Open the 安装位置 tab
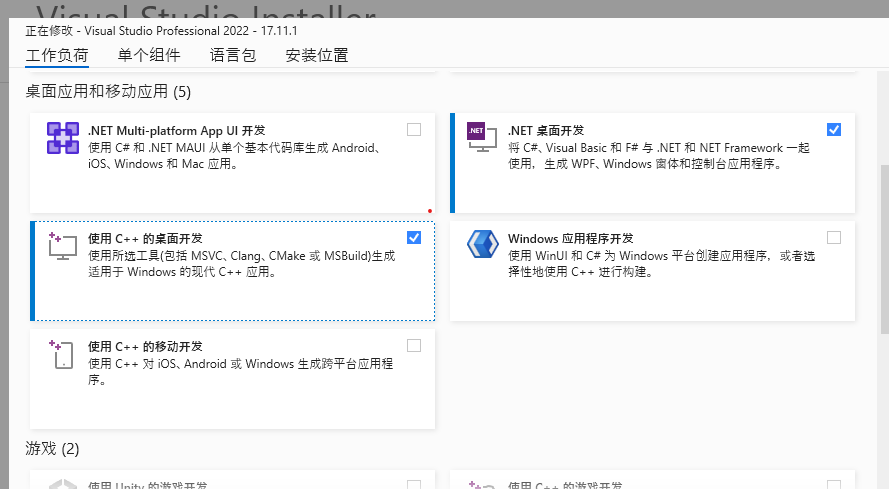889x489 pixels. point(317,55)
